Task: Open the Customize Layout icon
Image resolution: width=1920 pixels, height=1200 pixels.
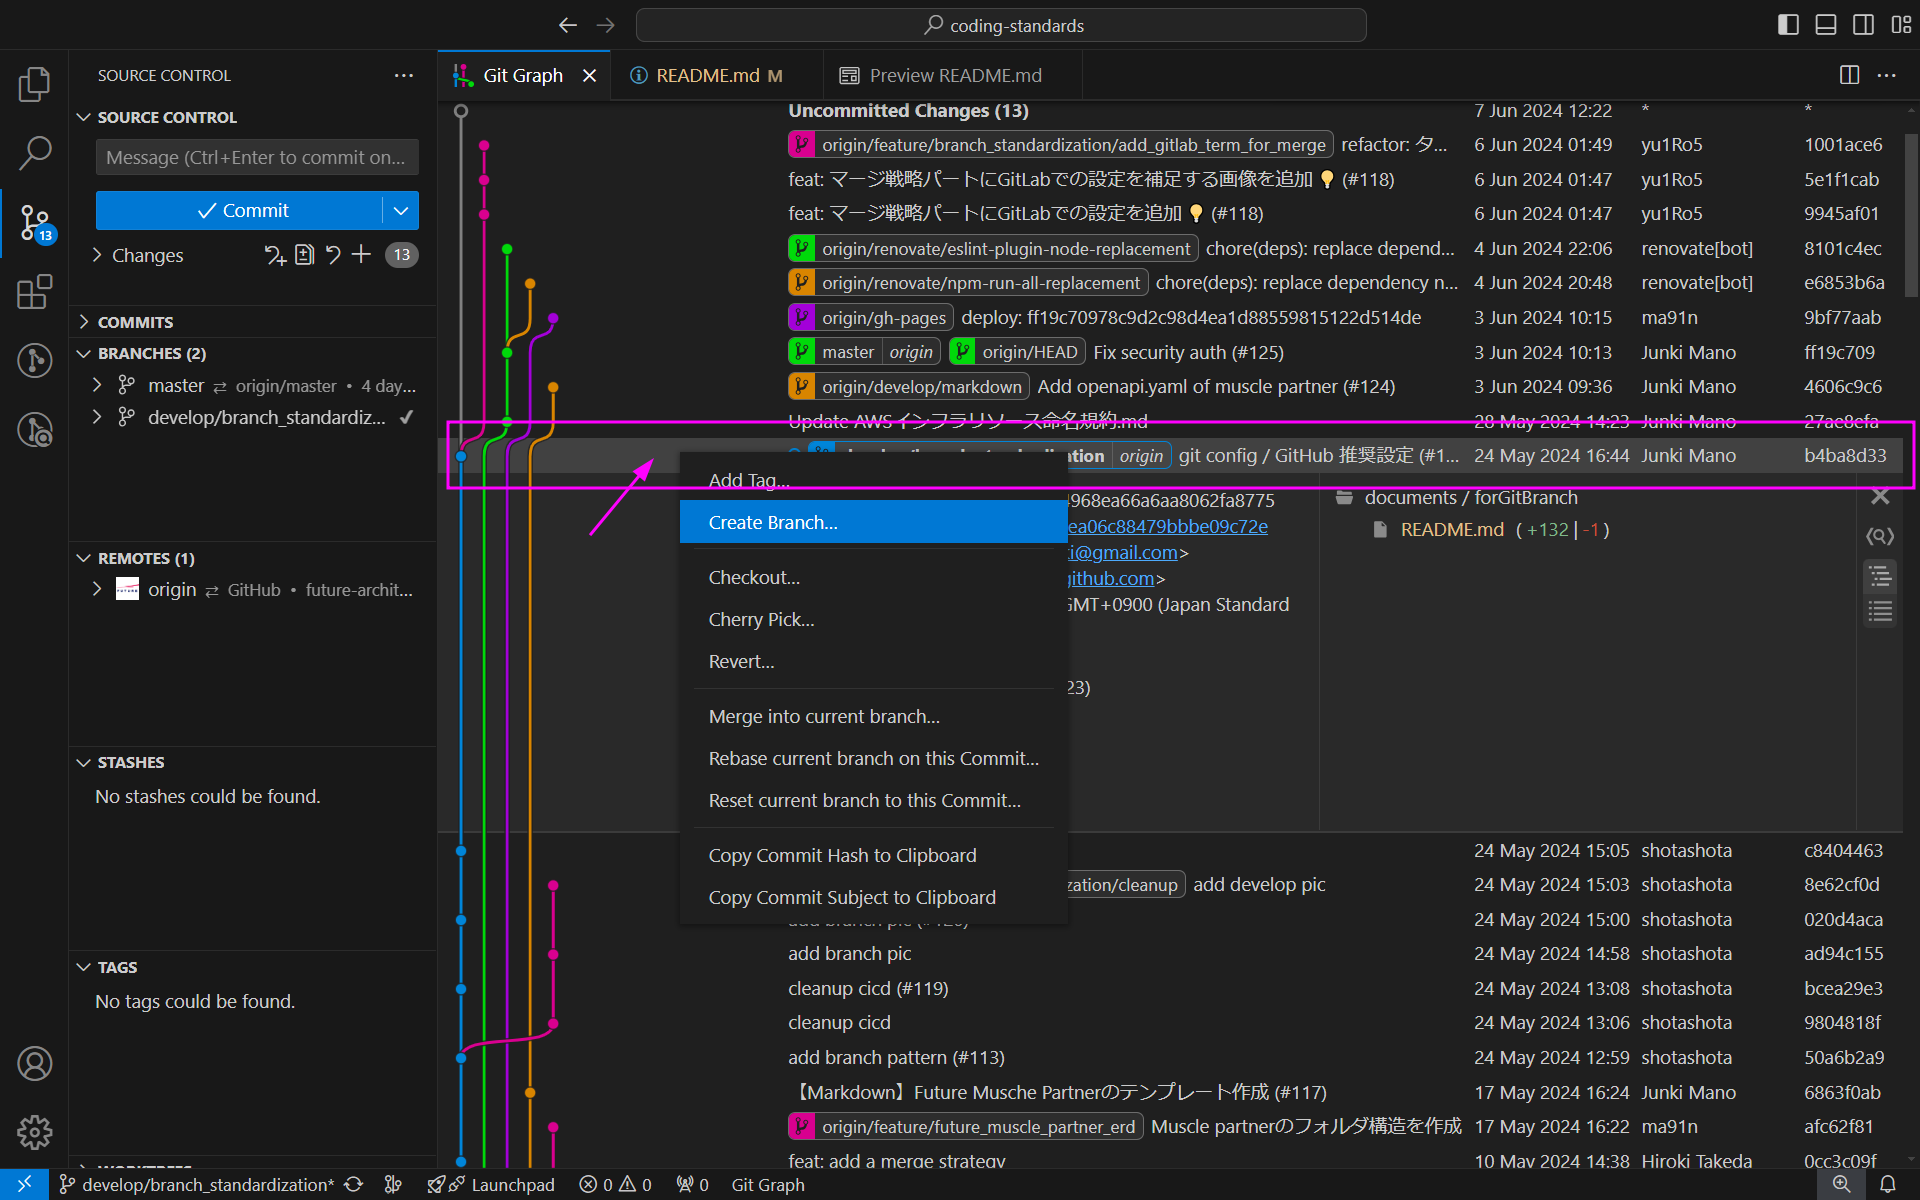Action: [x=1901, y=25]
